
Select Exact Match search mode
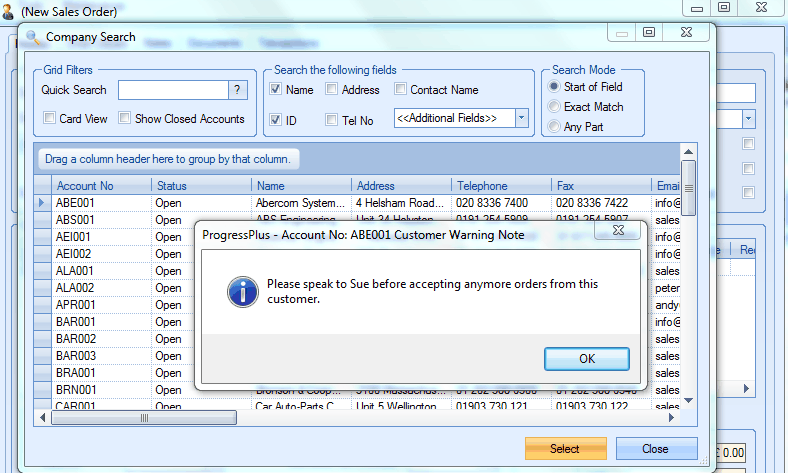pyautogui.click(x=554, y=107)
